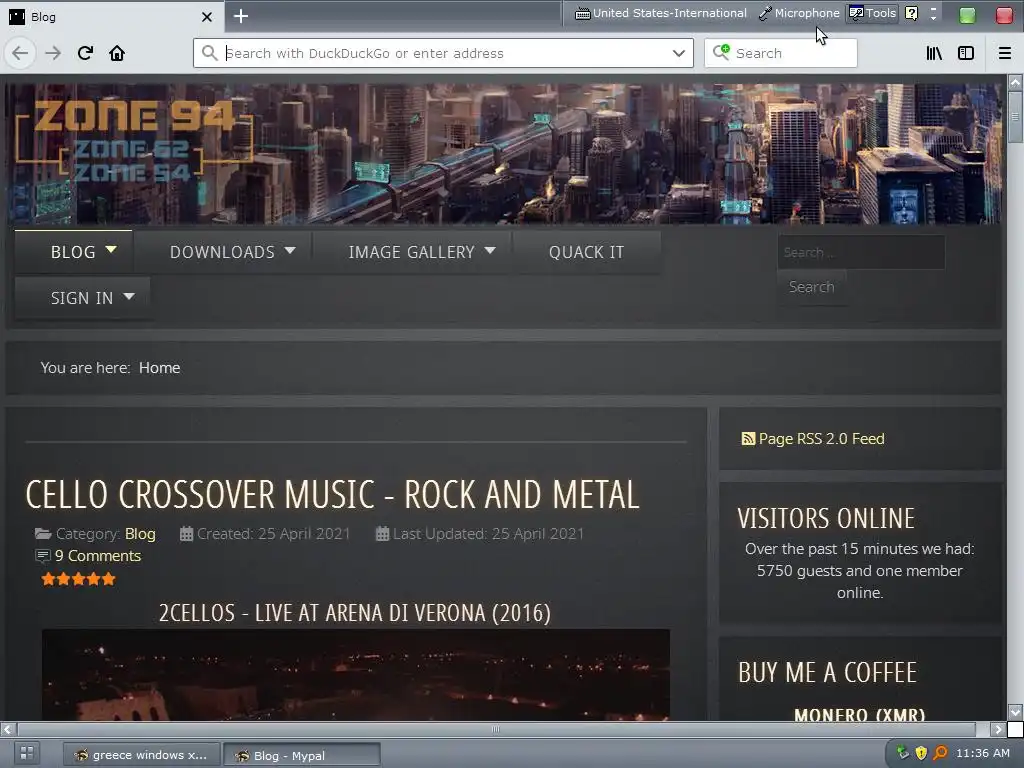Screen dimensions: 1024x768
Task: Expand the address bar history dropdown
Action: pyautogui.click(x=679, y=53)
